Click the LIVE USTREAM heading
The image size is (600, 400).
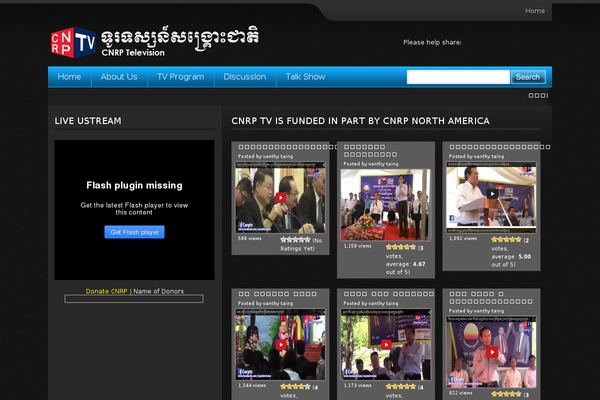pos(88,121)
